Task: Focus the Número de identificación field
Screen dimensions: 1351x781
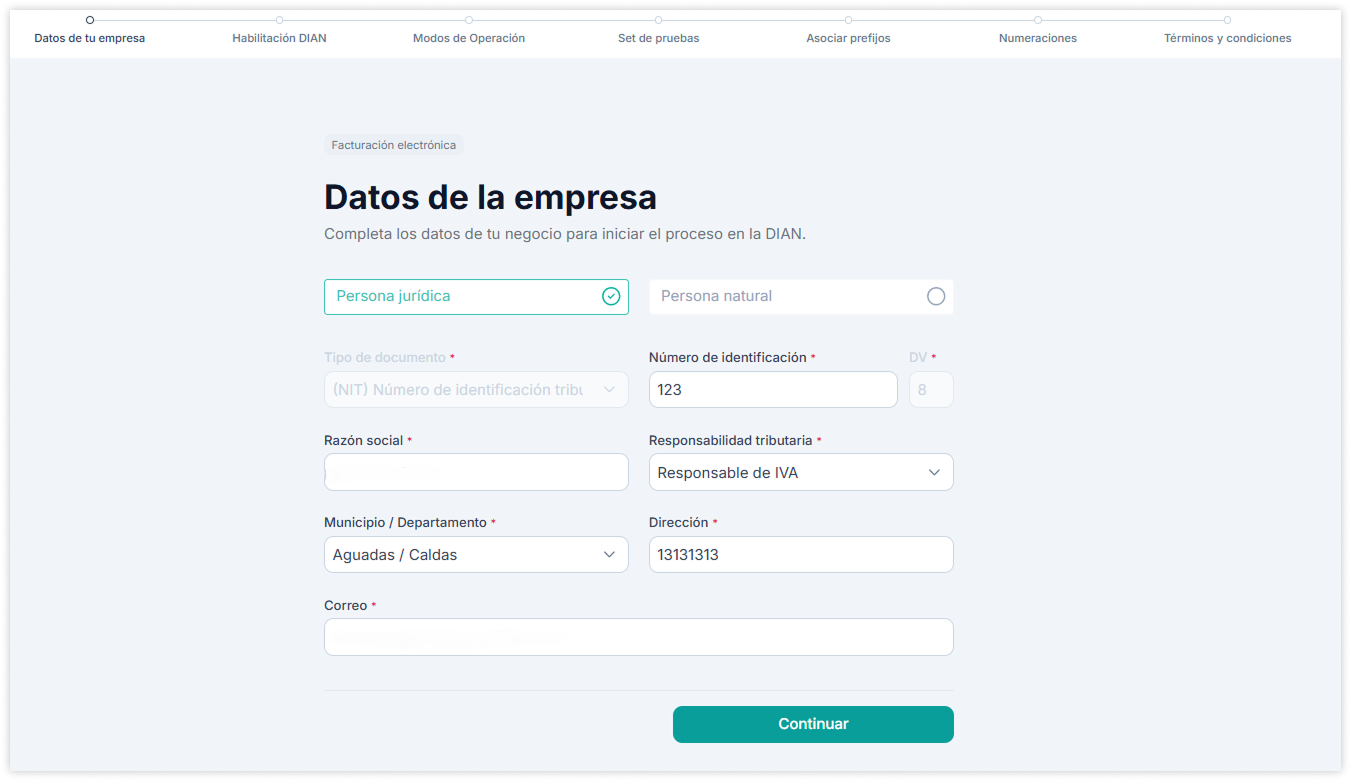Action: point(773,390)
